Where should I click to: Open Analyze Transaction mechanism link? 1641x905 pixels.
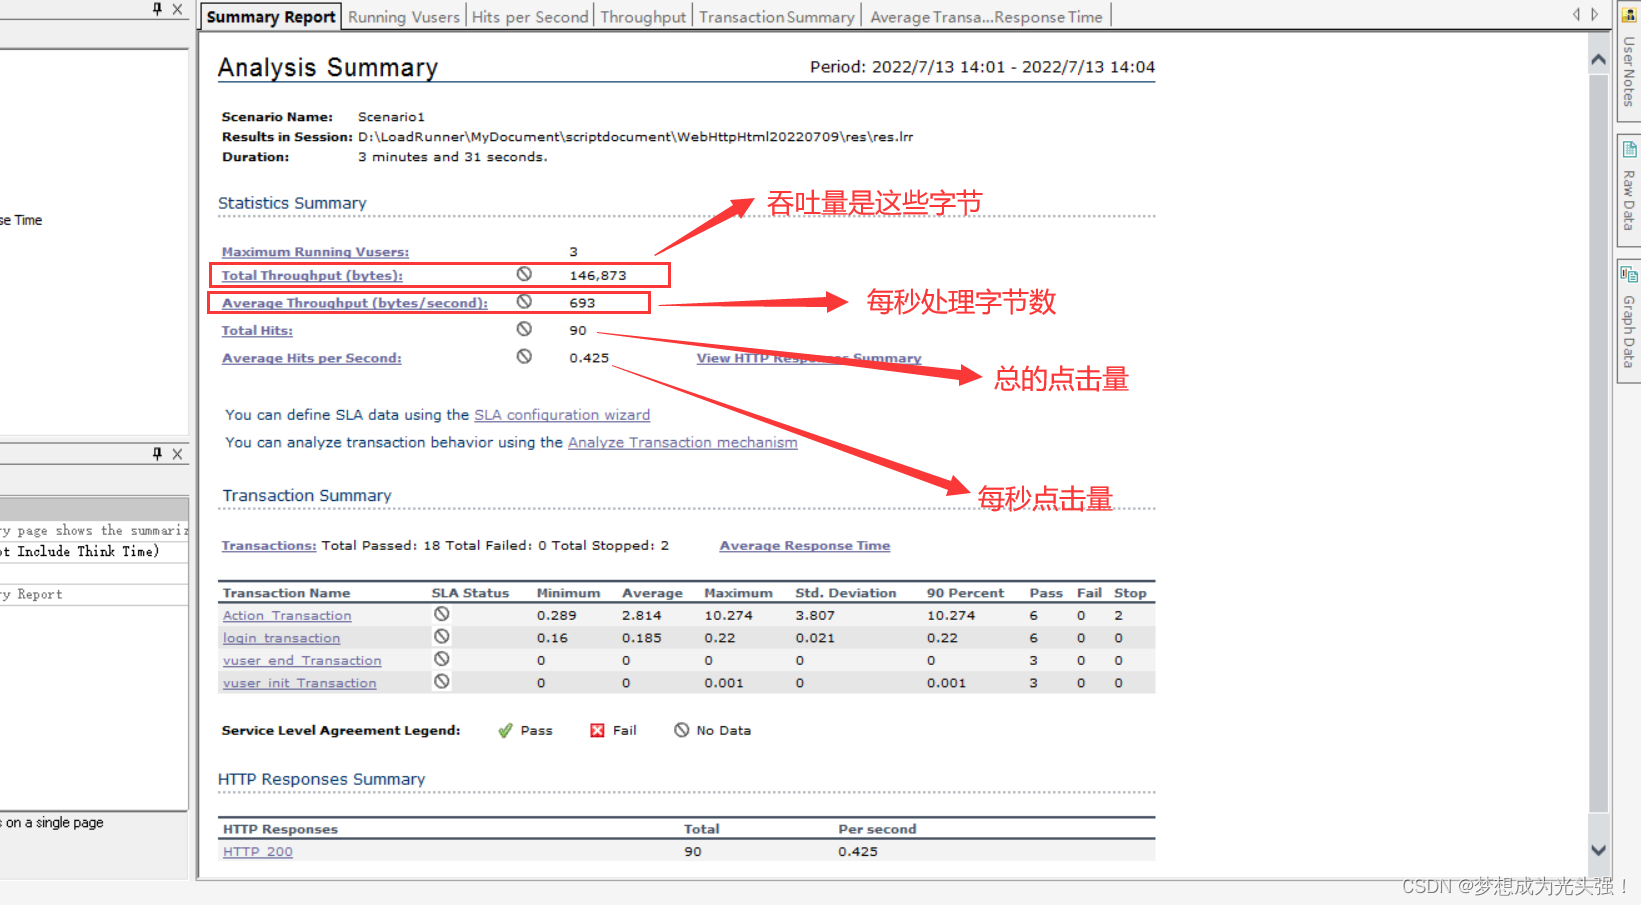(683, 442)
